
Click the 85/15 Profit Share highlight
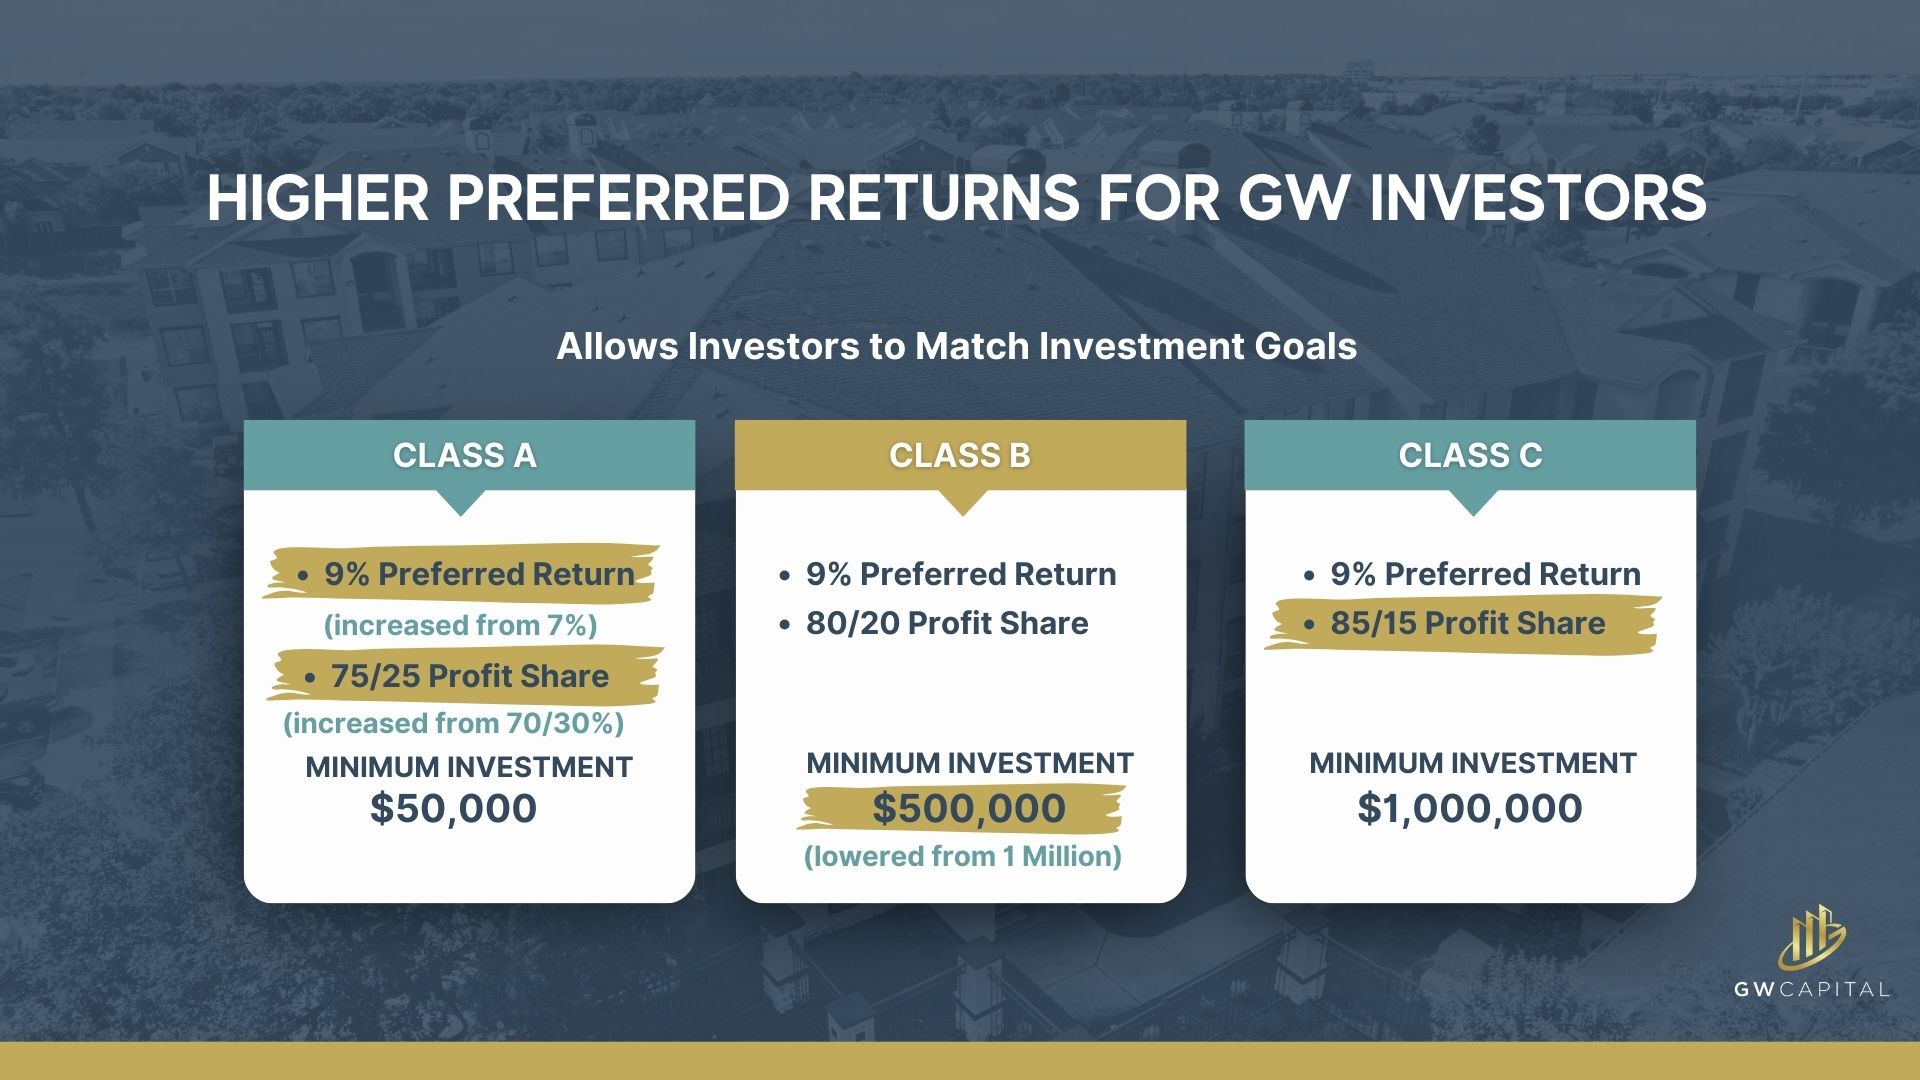coord(1466,623)
